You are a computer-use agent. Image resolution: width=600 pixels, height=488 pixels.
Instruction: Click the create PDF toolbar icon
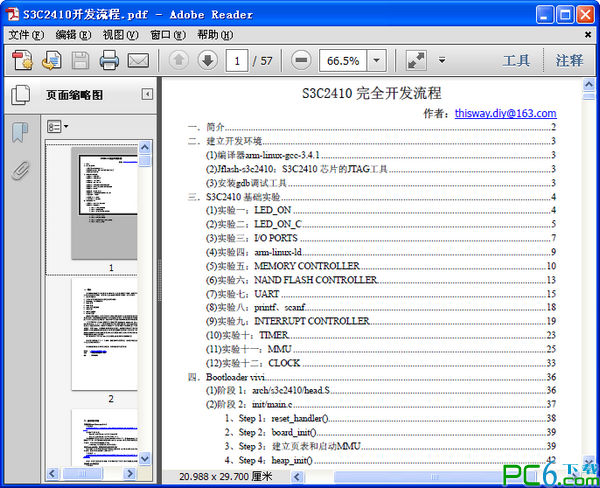pos(22,61)
